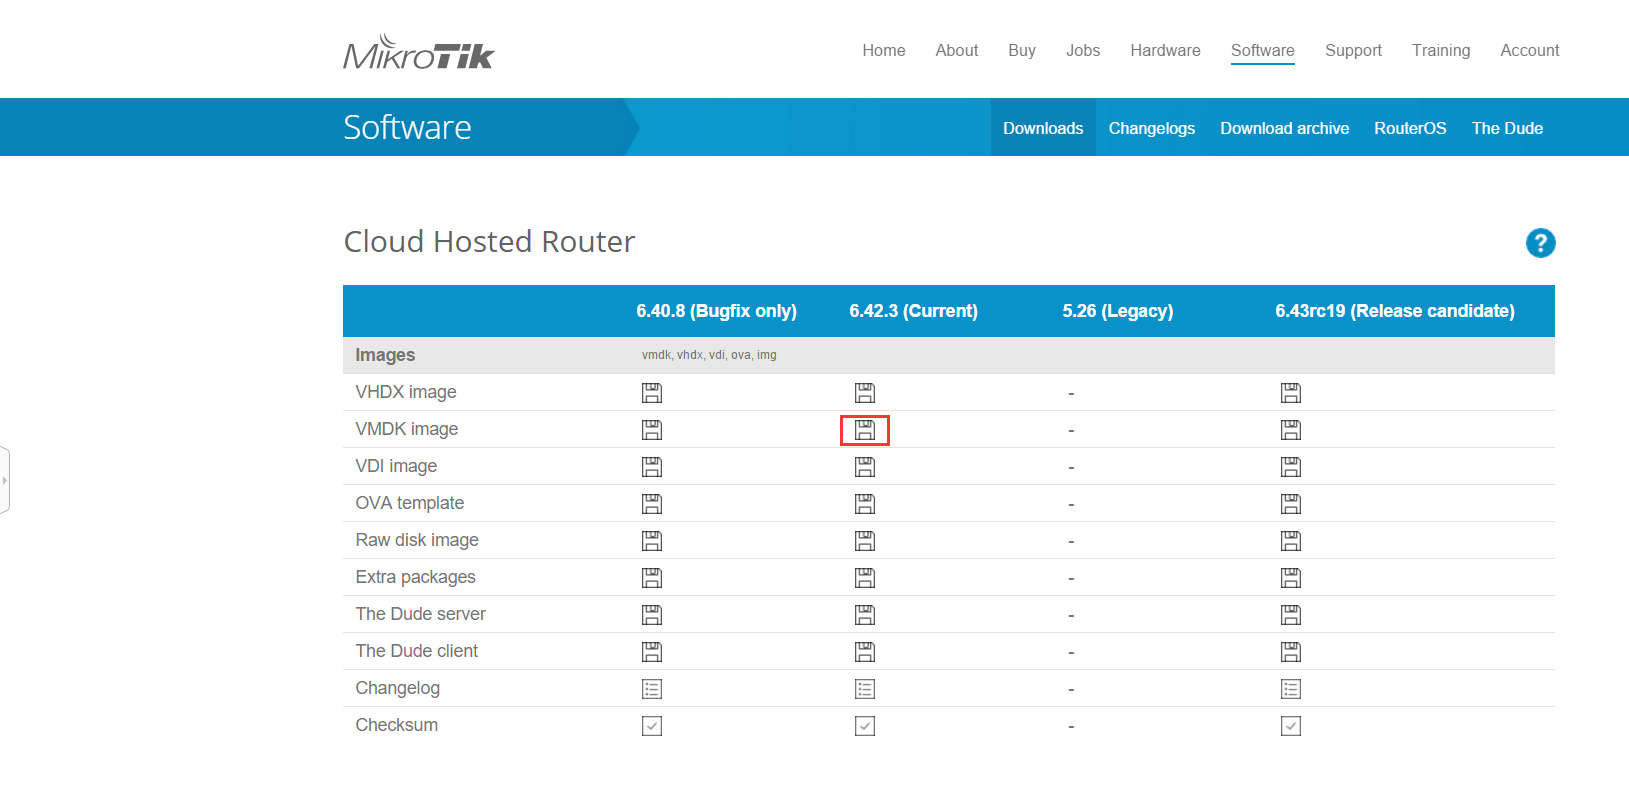The width and height of the screenshot is (1629, 788).
Task: Click the "6.42.3 (Current)" column header
Action: [x=913, y=311]
